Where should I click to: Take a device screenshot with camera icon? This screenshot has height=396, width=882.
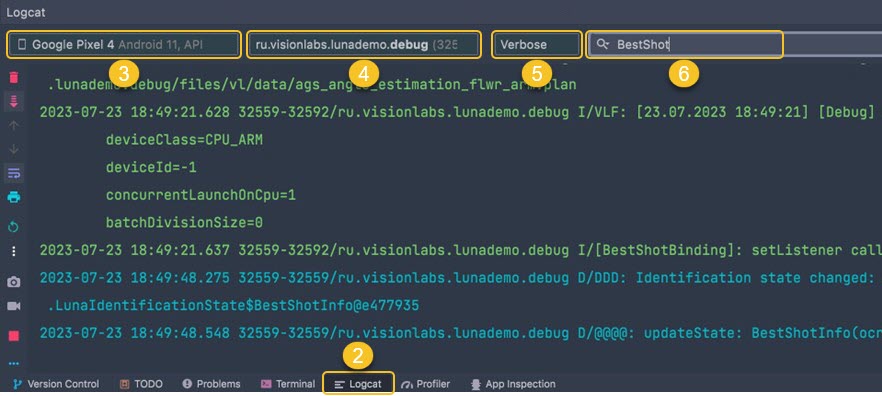(x=14, y=282)
